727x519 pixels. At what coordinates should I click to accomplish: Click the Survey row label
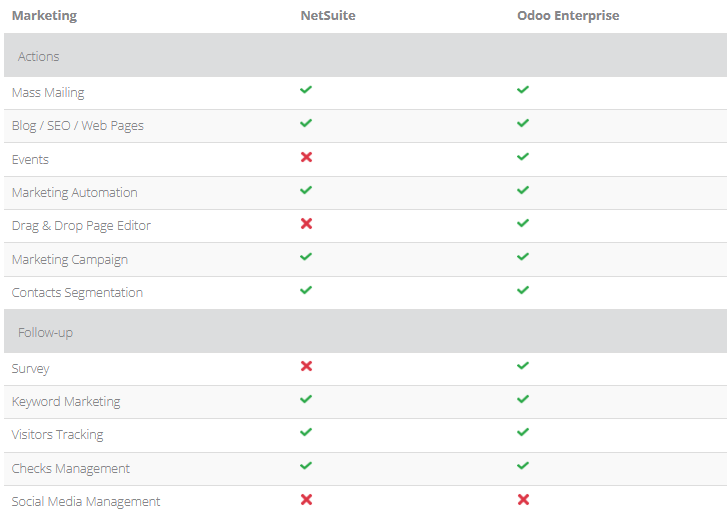[x=30, y=369]
